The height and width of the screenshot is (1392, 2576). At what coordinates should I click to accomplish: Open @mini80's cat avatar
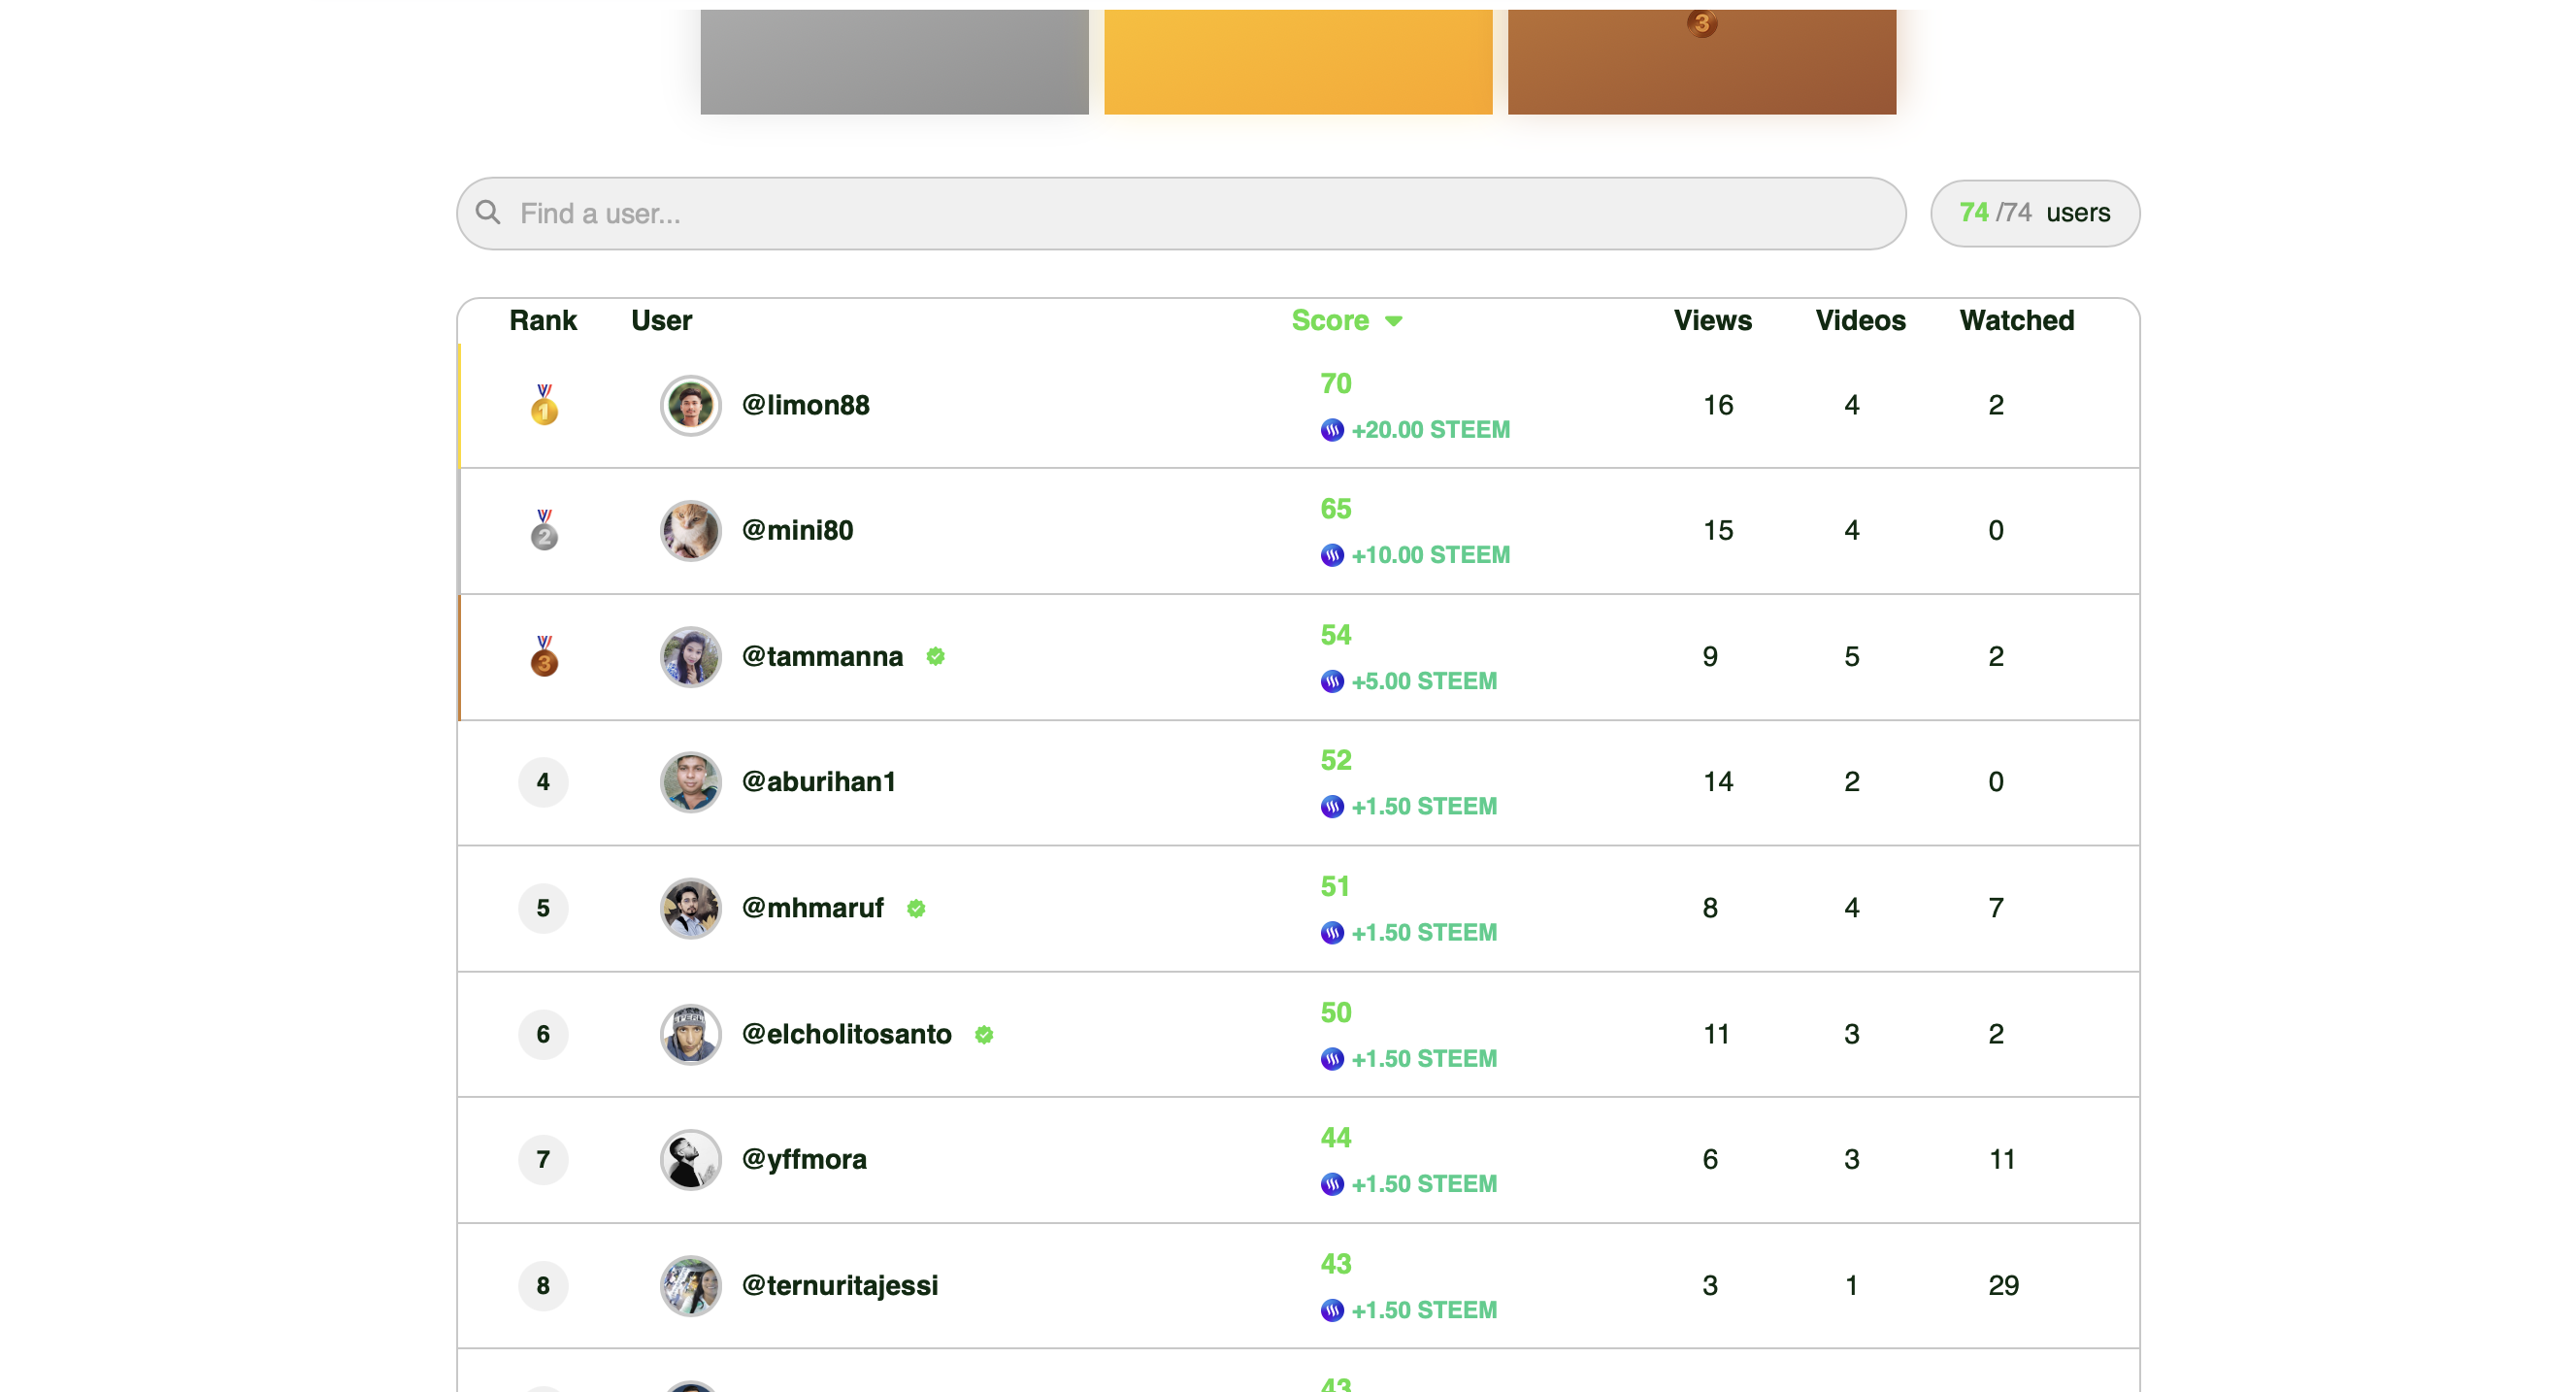pos(690,530)
